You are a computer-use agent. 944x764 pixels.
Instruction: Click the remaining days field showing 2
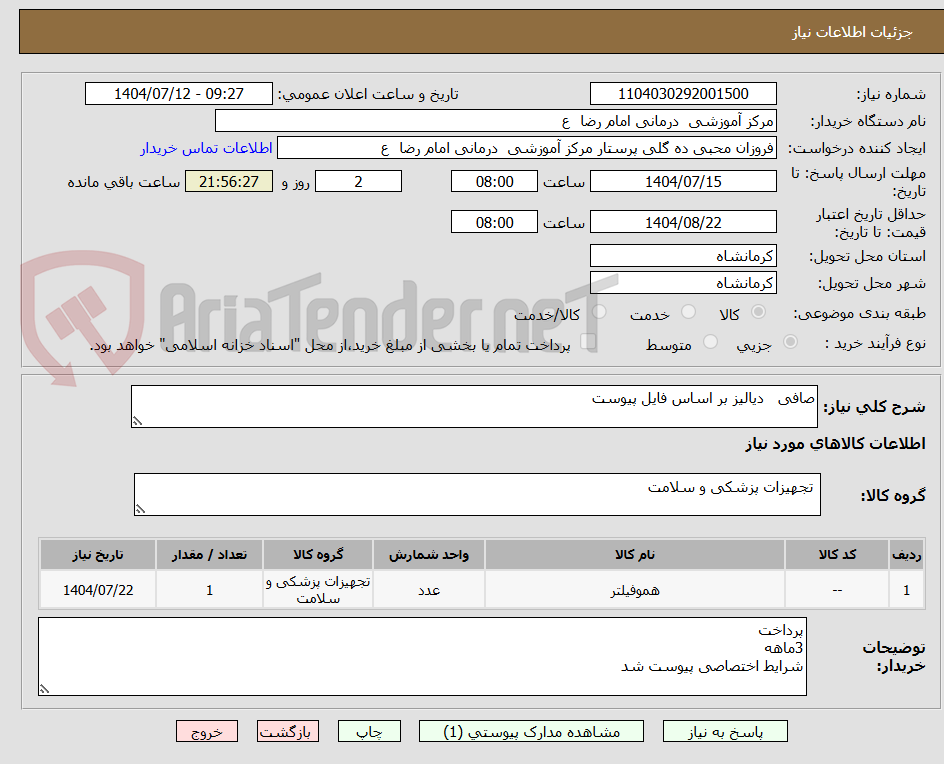coord(357,181)
